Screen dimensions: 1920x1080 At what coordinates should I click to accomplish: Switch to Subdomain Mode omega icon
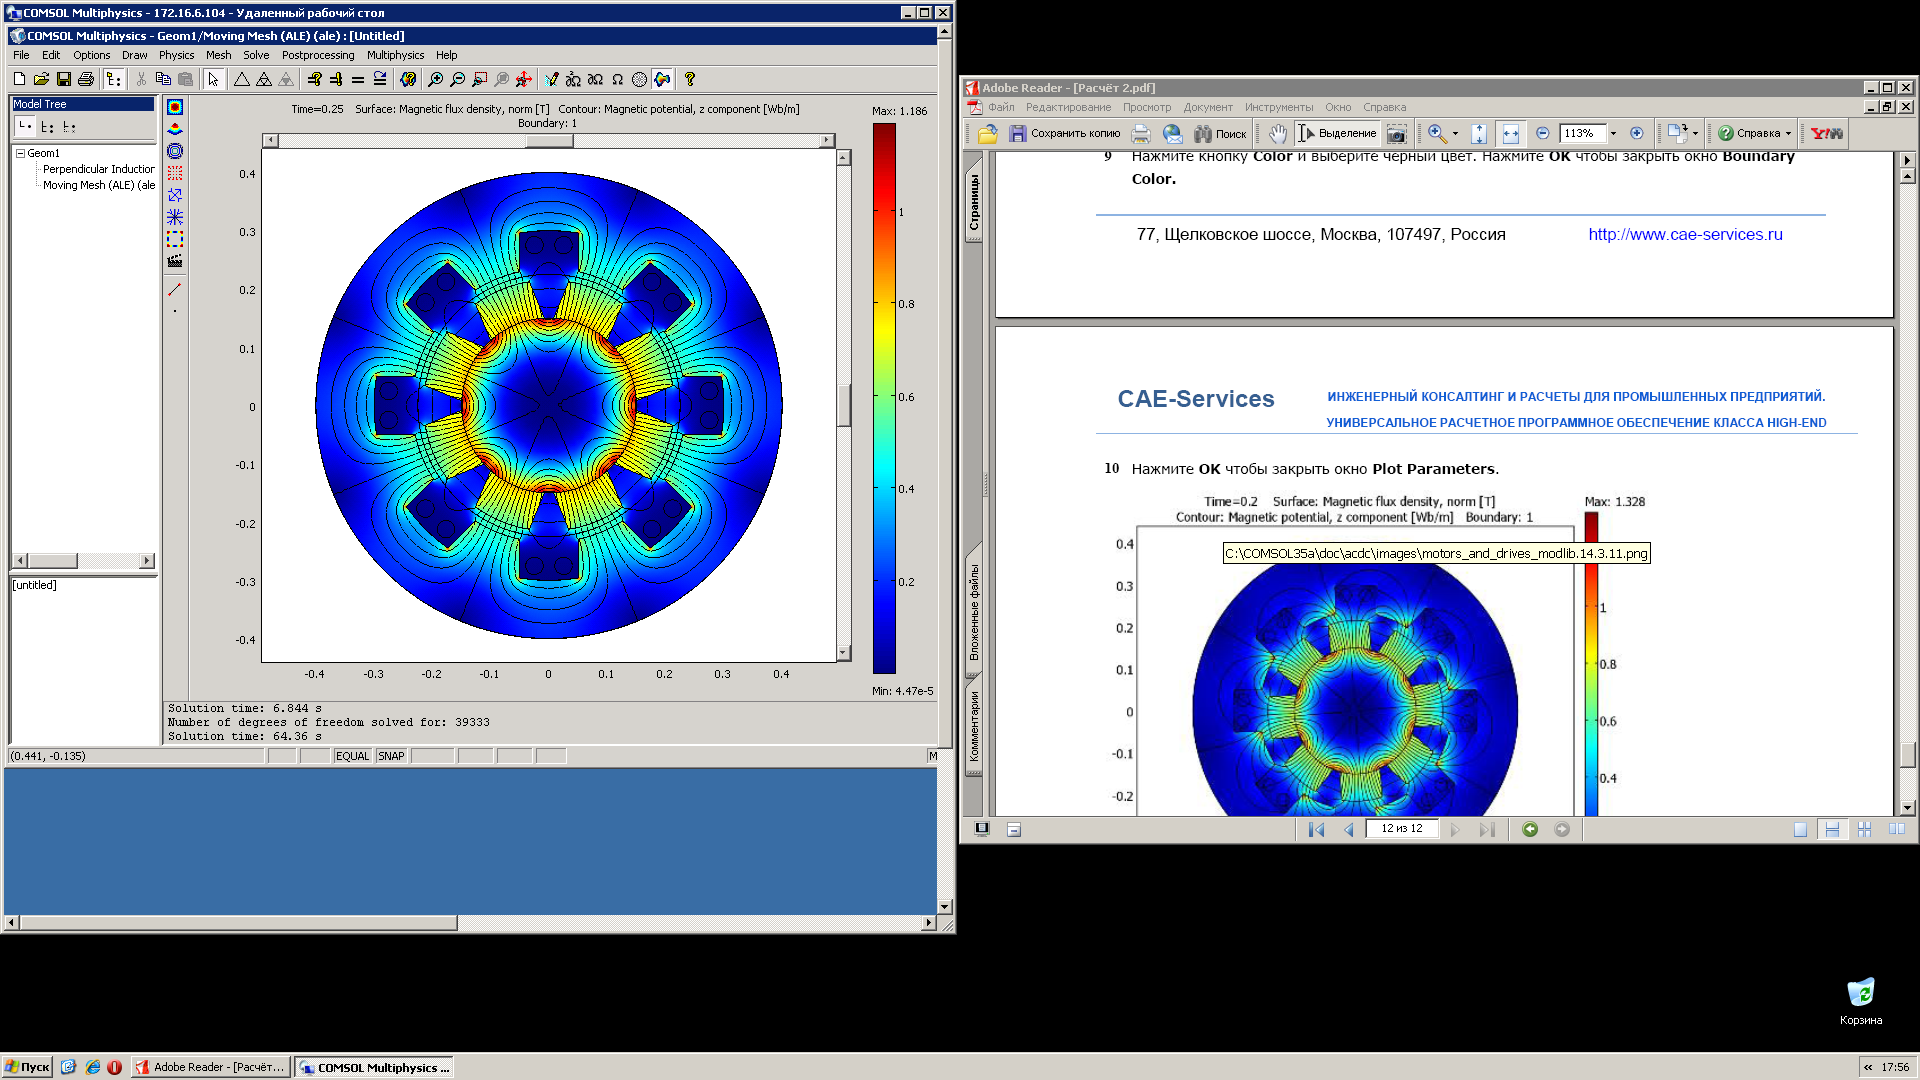[x=617, y=79]
